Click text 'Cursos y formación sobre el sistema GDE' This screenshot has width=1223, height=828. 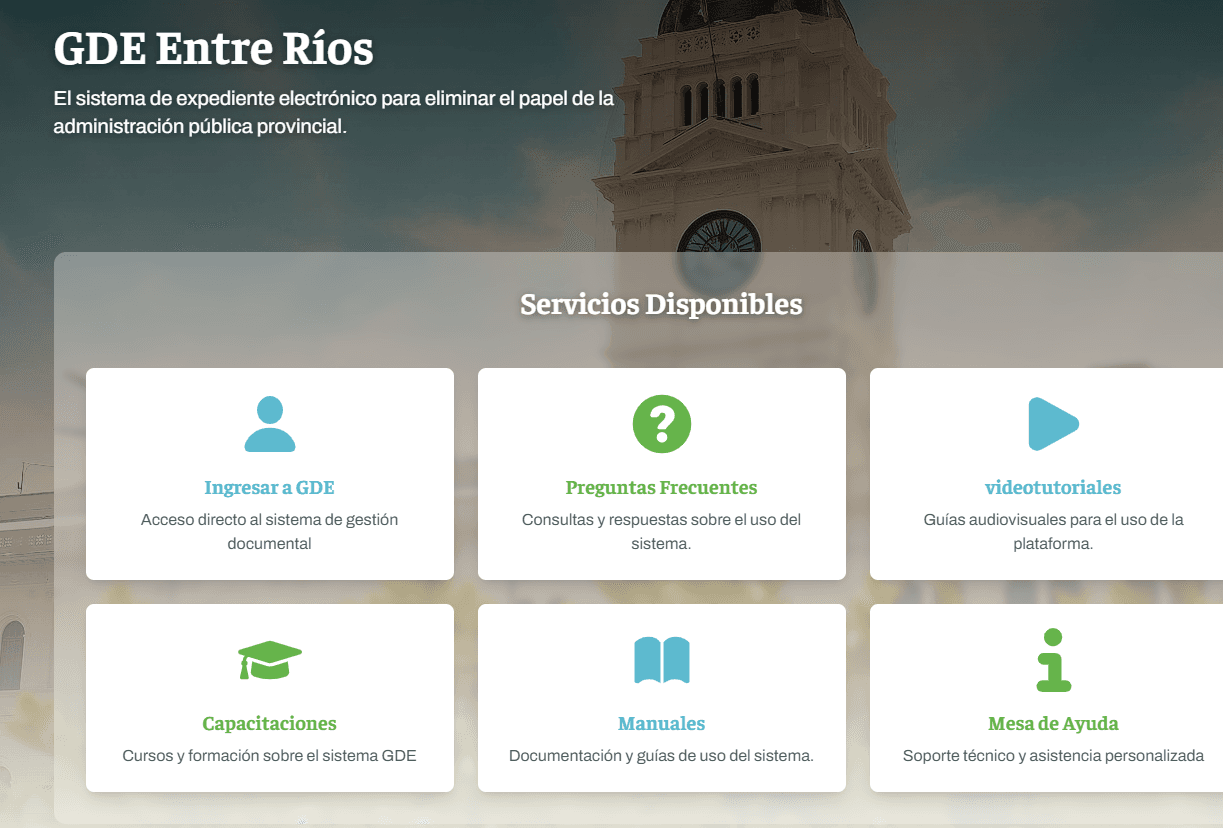pyautogui.click(x=270, y=756)
